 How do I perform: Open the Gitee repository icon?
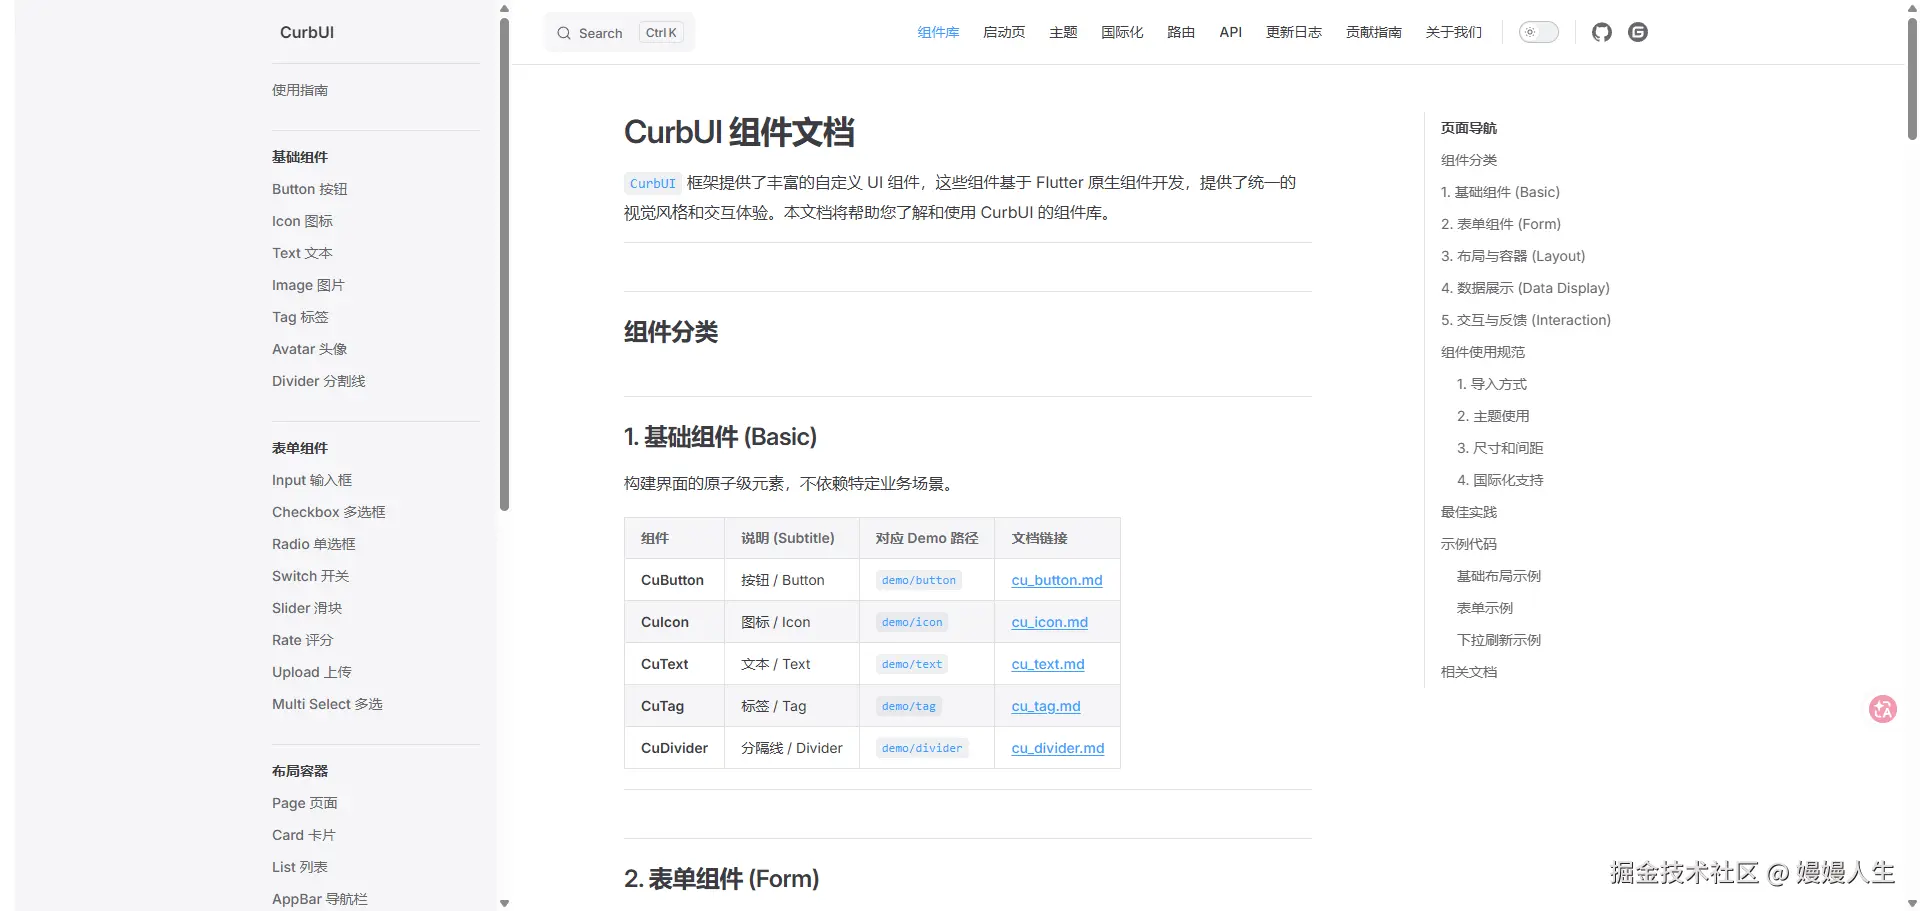1638,32
